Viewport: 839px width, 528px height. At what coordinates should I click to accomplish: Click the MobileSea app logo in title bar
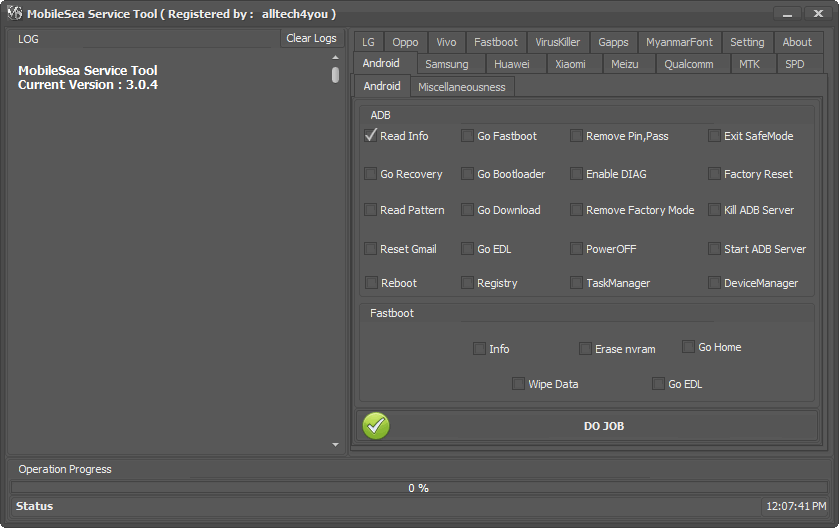click(x=14, y=13)
